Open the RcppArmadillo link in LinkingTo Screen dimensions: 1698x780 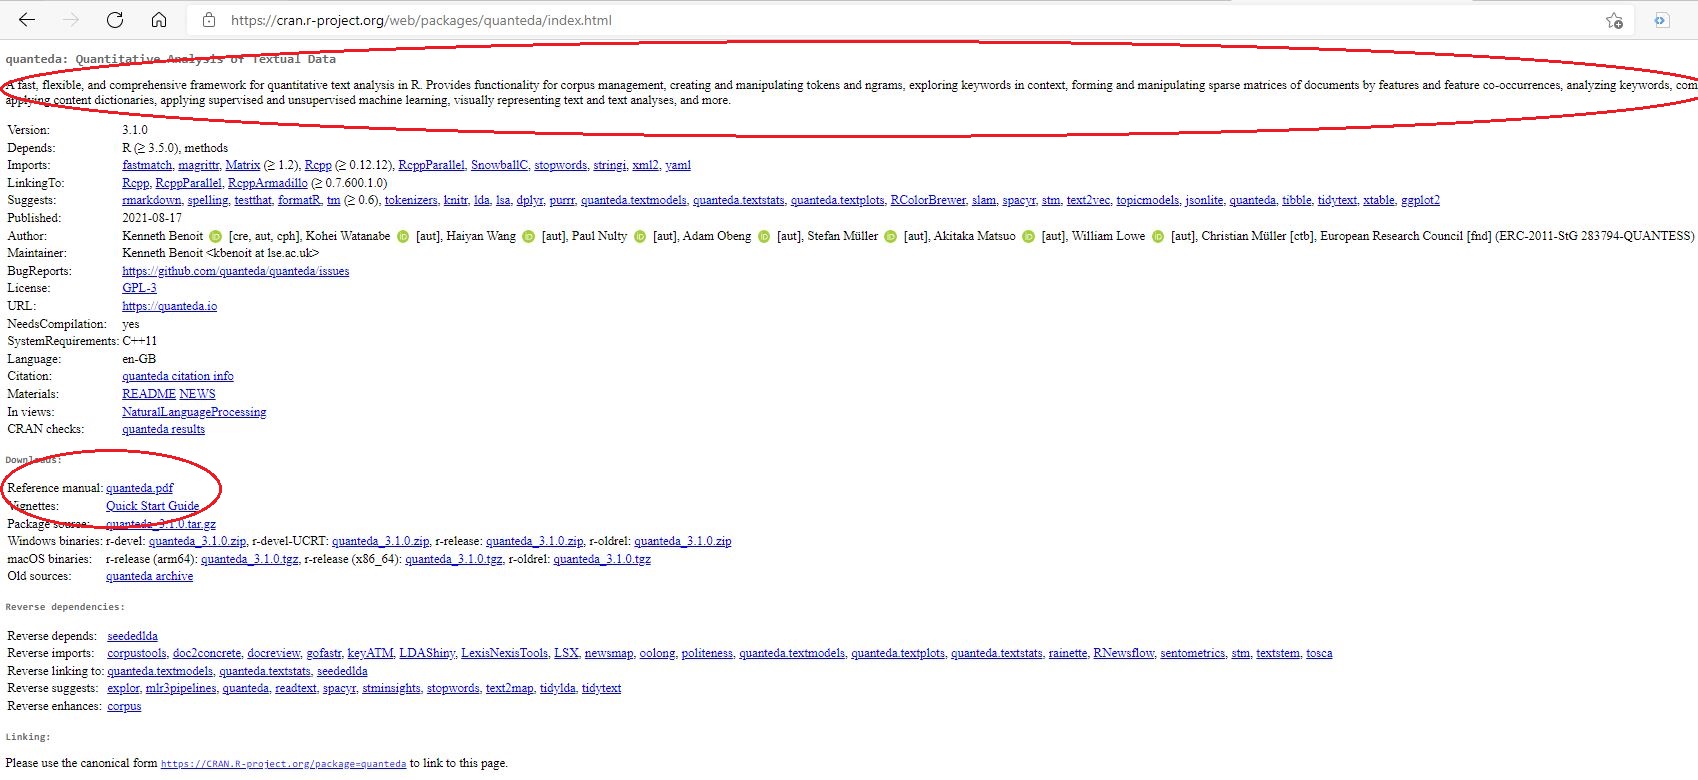click(x=268, y=183)
